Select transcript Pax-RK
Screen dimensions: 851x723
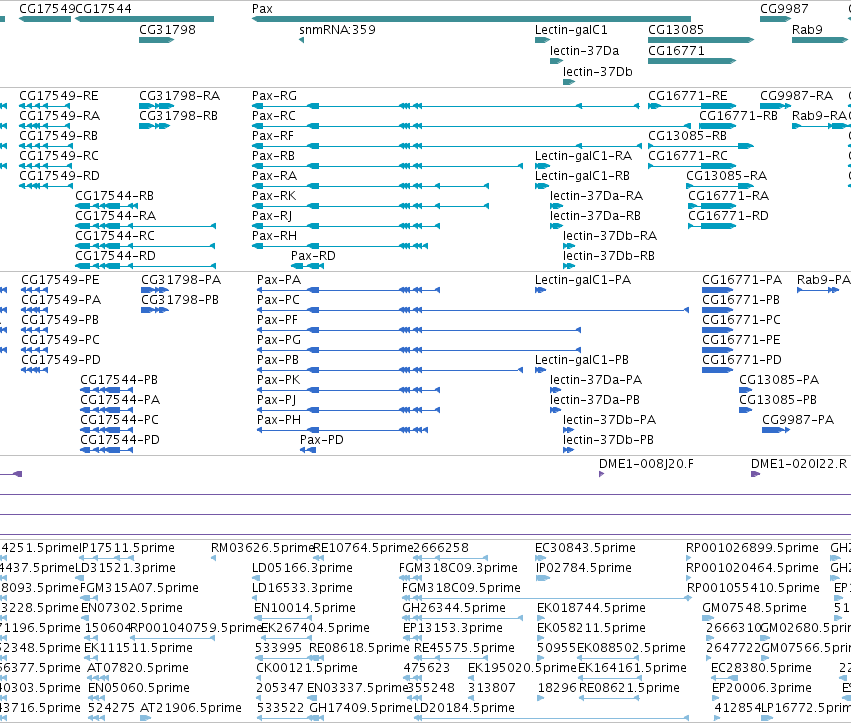click(x=370, y=206)
